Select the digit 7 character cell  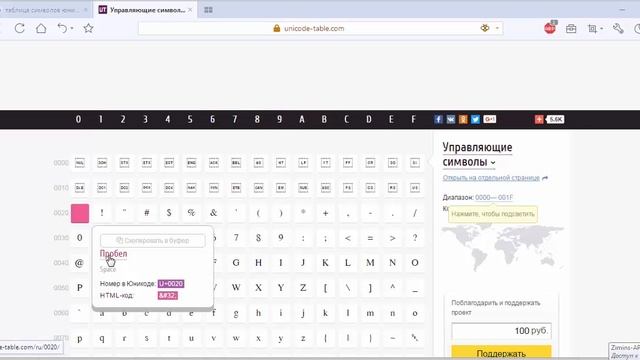(236, 238)
